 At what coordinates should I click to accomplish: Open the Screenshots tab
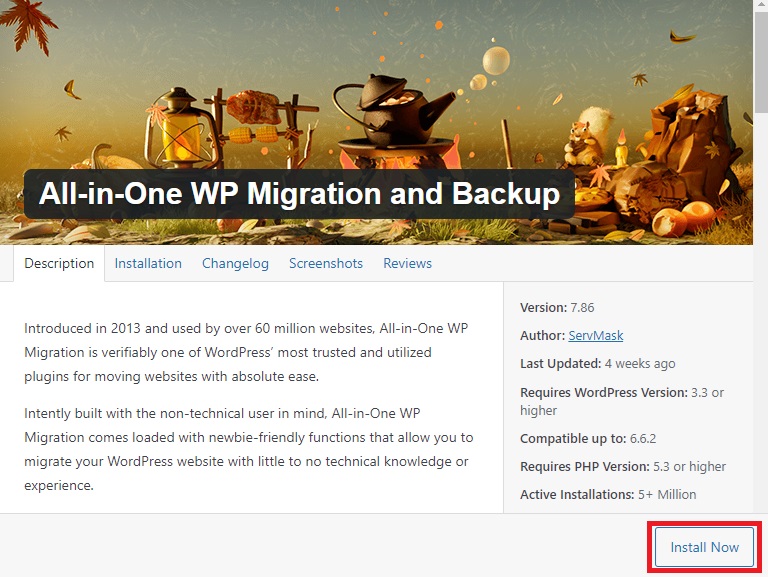[326, 264]
